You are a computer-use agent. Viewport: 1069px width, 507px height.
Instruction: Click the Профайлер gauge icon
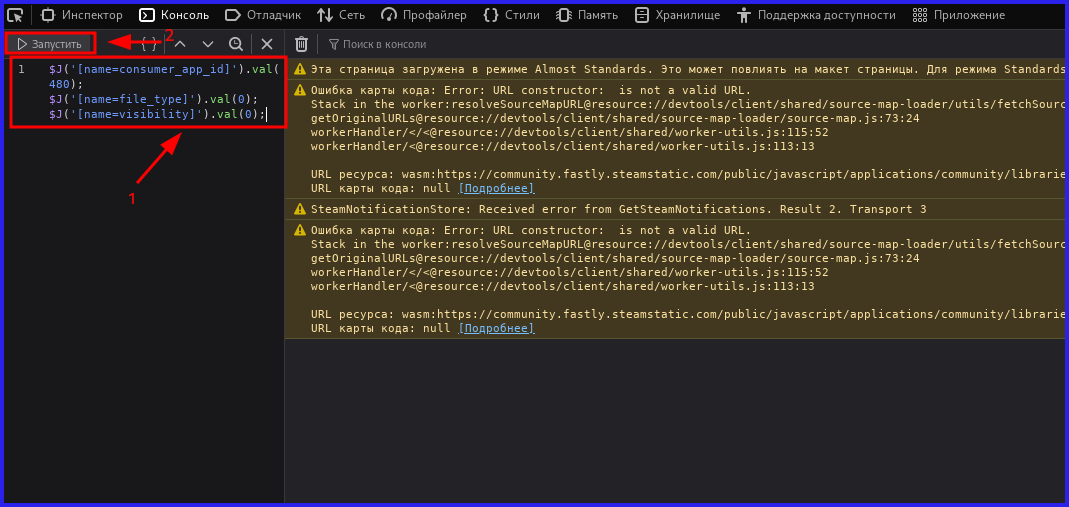coord(389,15)
